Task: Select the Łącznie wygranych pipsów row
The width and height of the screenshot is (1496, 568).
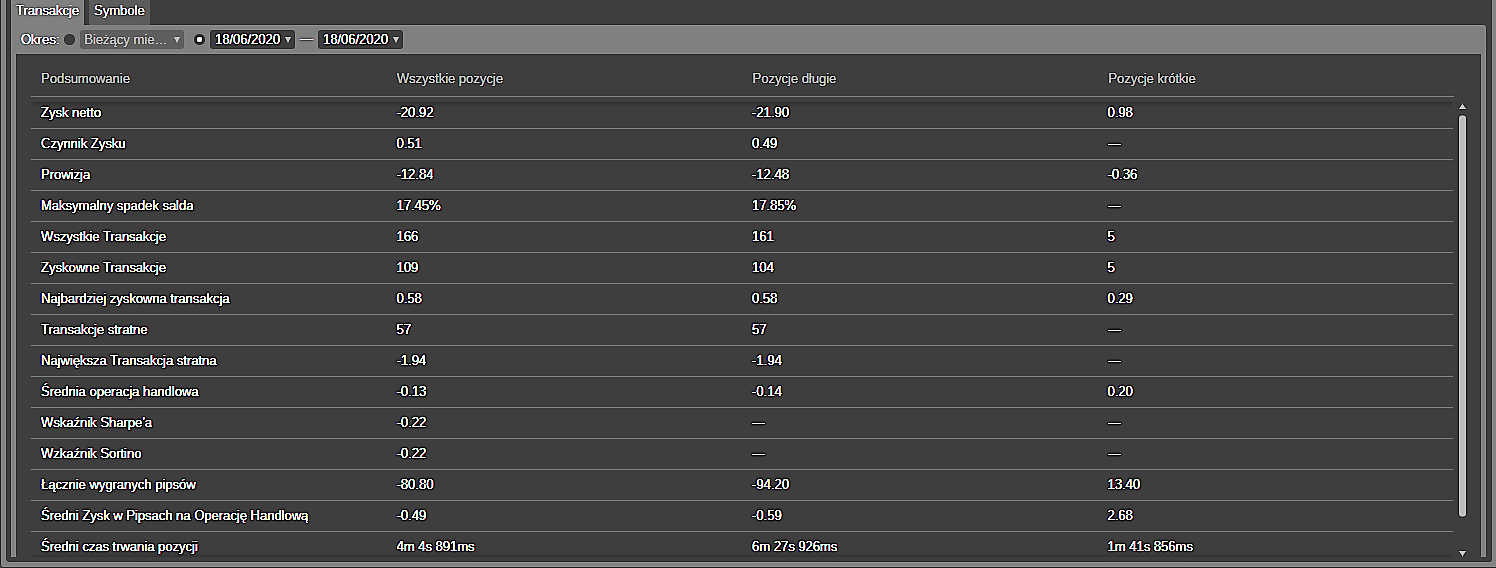Action: pos(742,485)
